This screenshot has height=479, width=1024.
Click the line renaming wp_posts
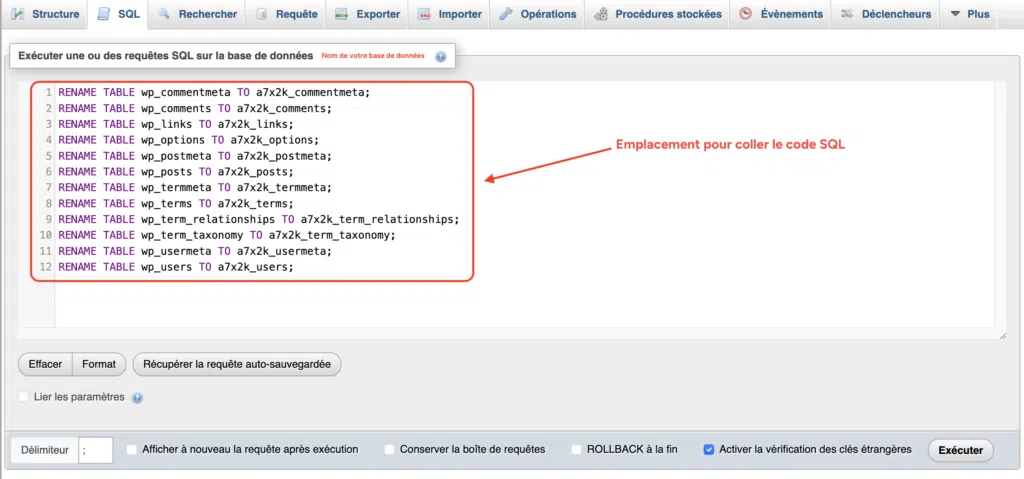coord(176,171)
